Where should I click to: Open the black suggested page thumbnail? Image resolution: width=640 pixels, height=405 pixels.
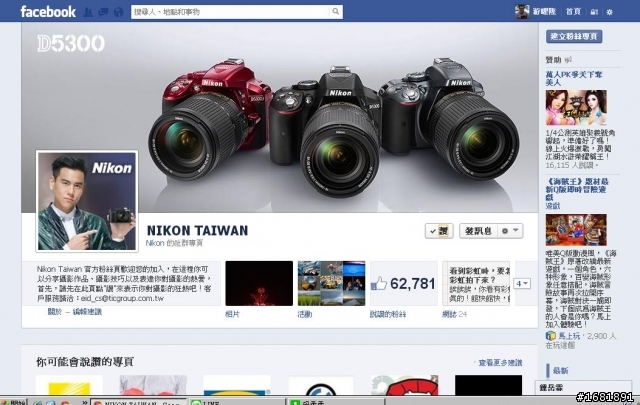(488, 385)
